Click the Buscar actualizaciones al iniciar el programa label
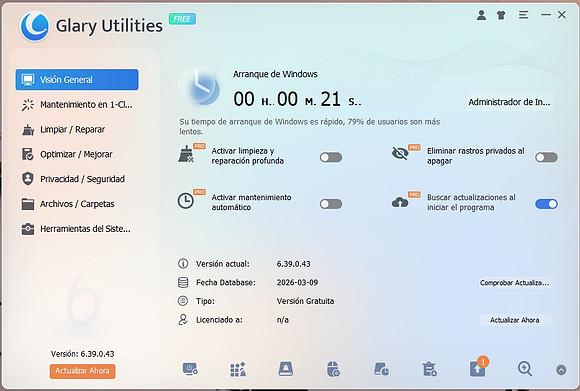Viewport: 580px width, 391px height. (x=471, y=202)
